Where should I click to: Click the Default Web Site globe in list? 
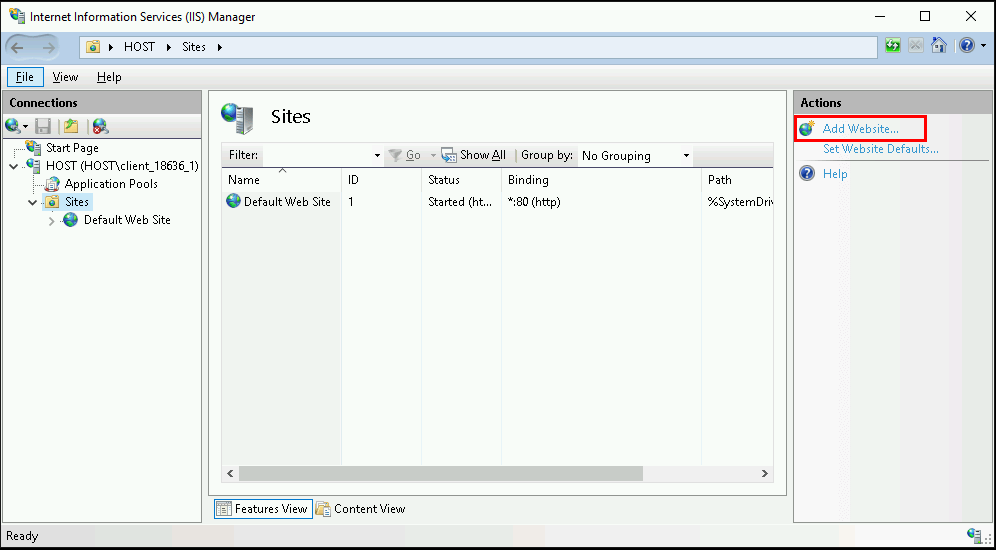(234, 201)
